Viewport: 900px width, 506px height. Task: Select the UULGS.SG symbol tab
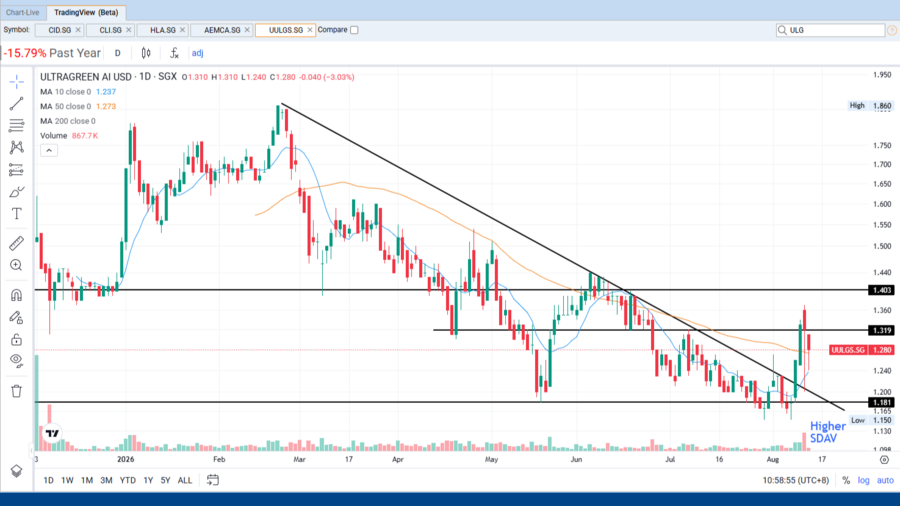coord(285,30)
